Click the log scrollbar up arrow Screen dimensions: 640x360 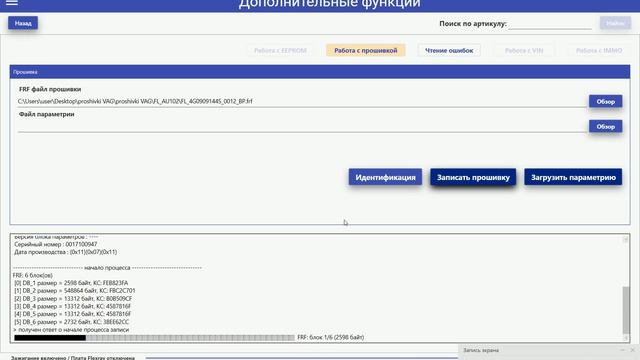tap(626, 239)
